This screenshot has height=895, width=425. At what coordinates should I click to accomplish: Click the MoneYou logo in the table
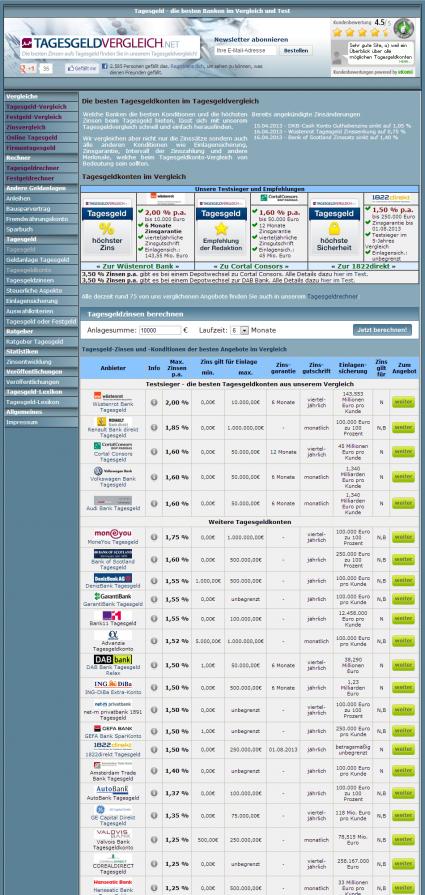point(113,533)
